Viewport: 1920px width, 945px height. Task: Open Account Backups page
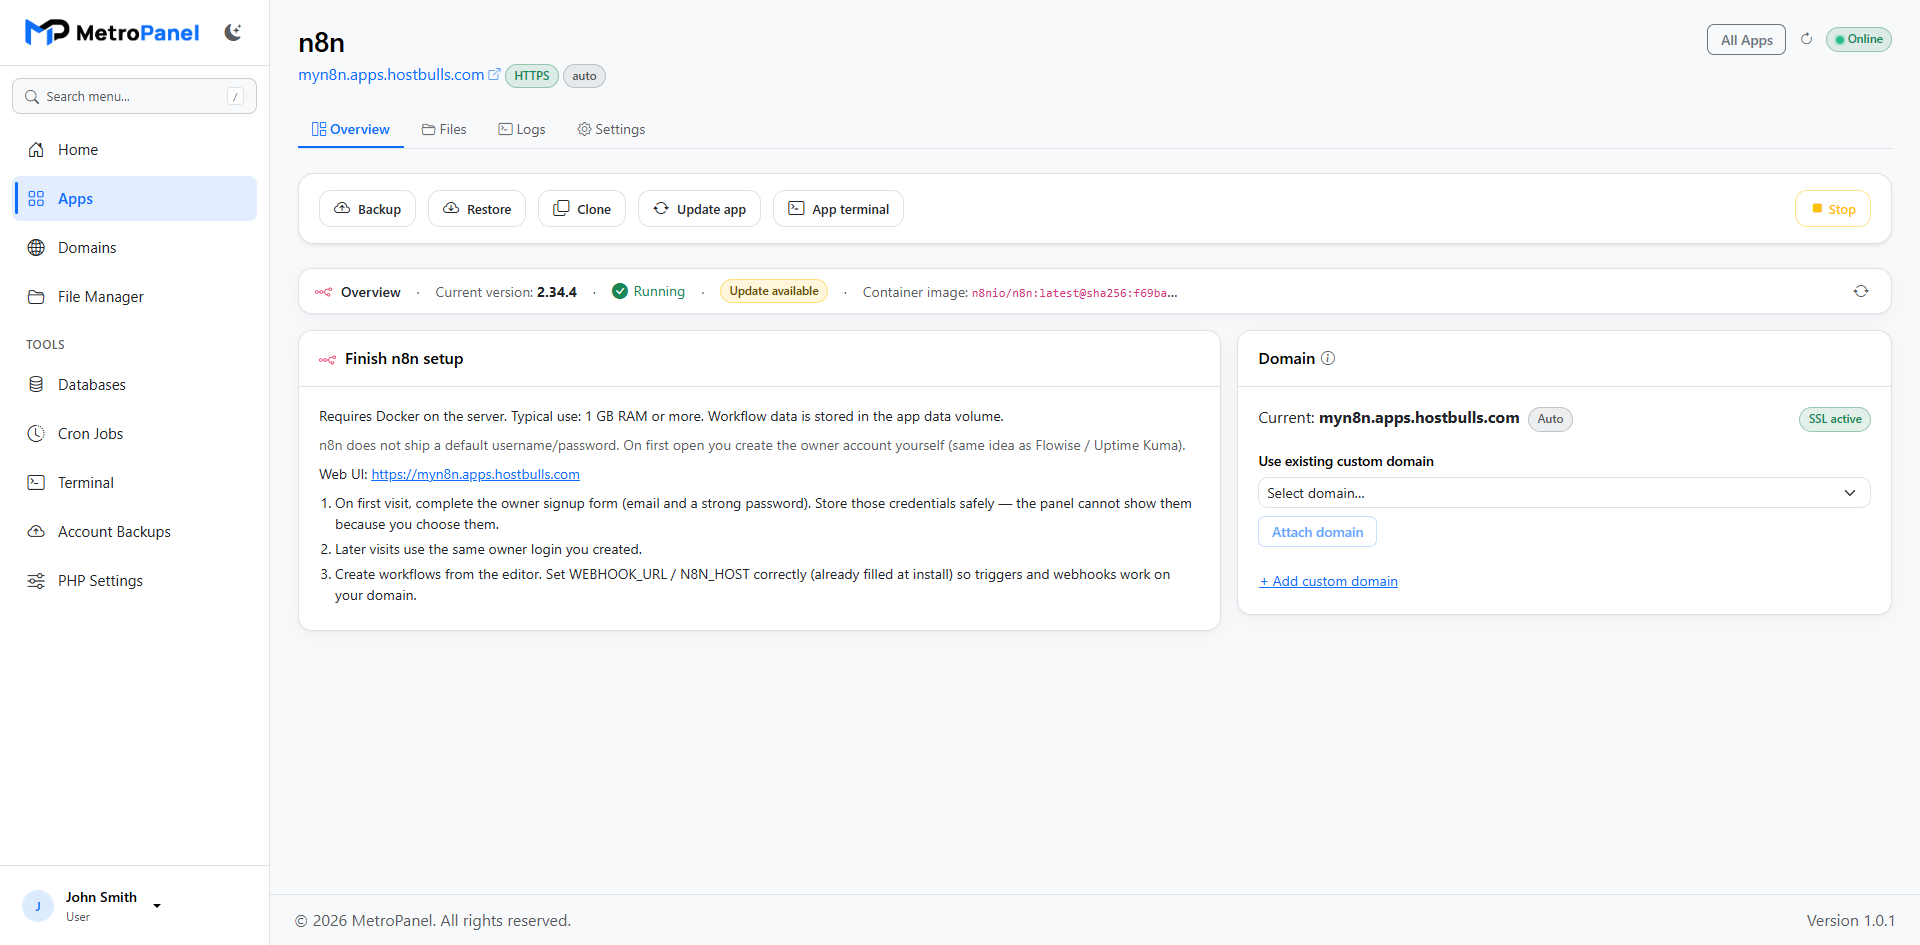(135, 532)
